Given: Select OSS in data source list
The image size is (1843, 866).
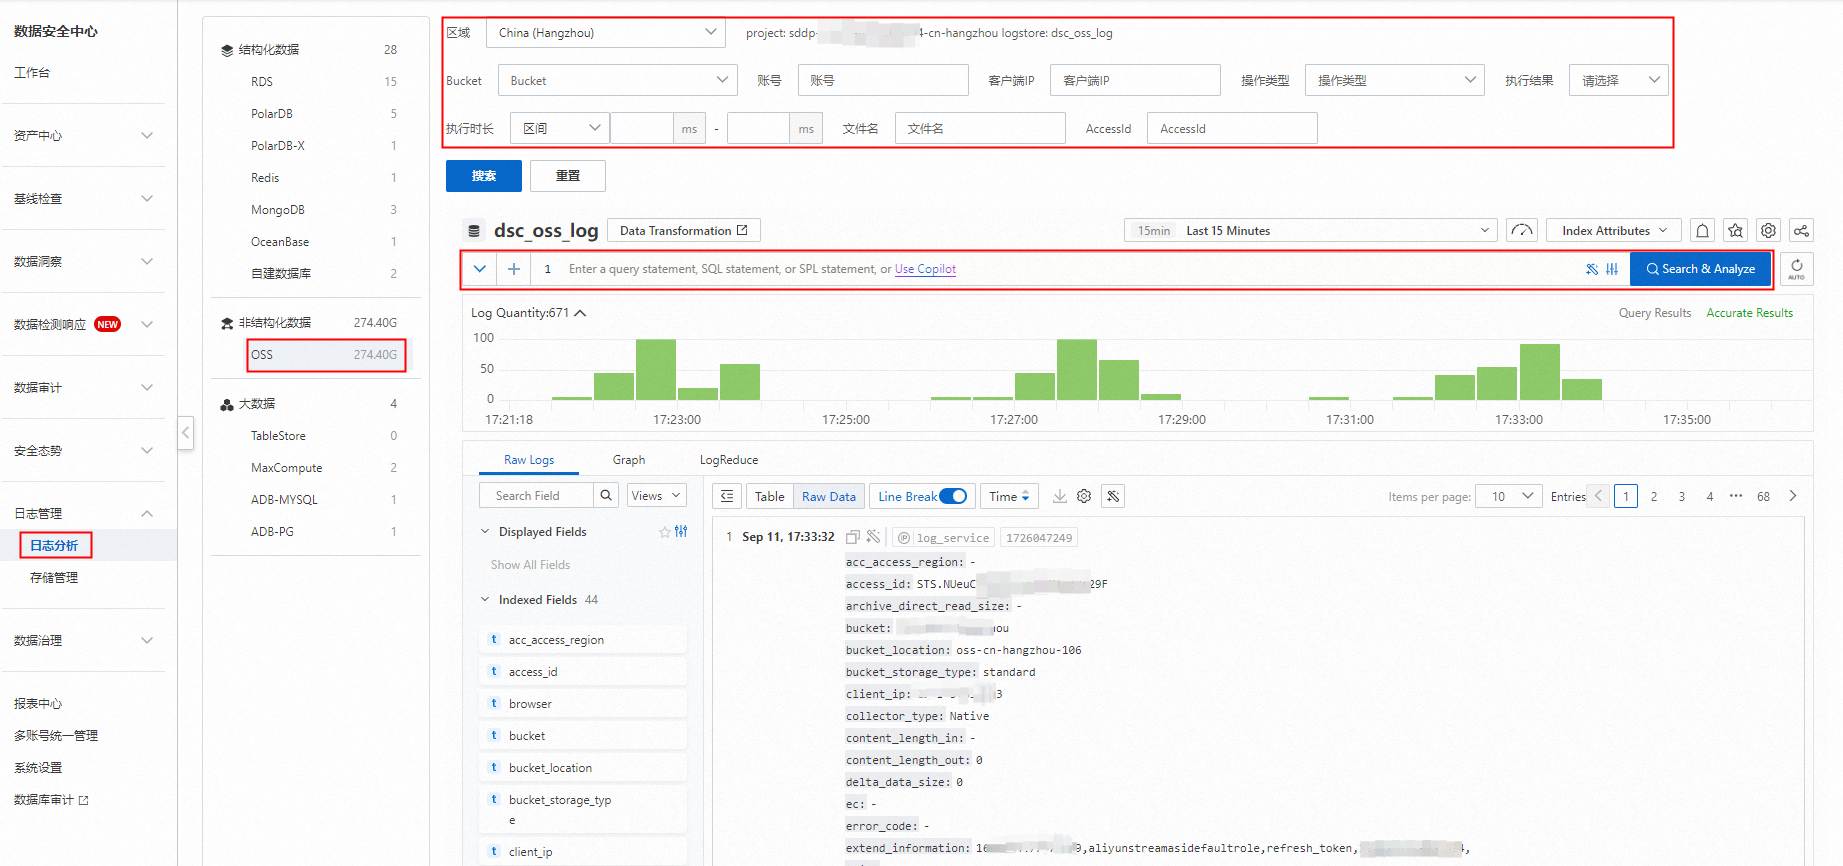Looking at the screenshot, I should (x=326, y=355).
